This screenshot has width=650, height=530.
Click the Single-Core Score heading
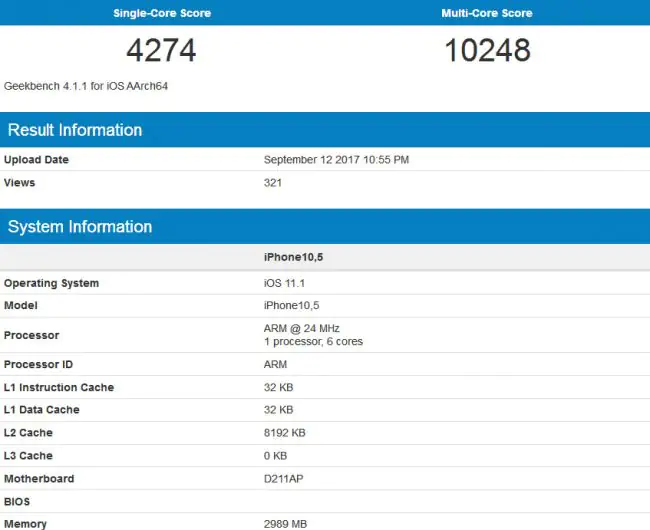[x=162, y=13]
